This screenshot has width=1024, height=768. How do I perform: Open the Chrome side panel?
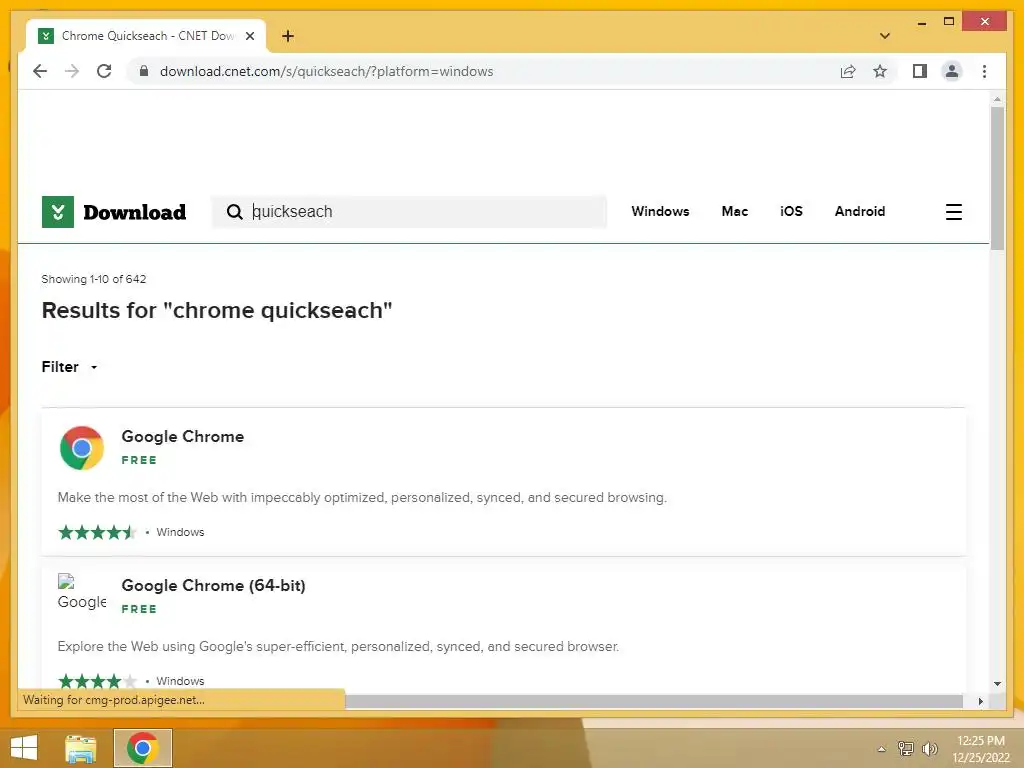click(920, 71)
